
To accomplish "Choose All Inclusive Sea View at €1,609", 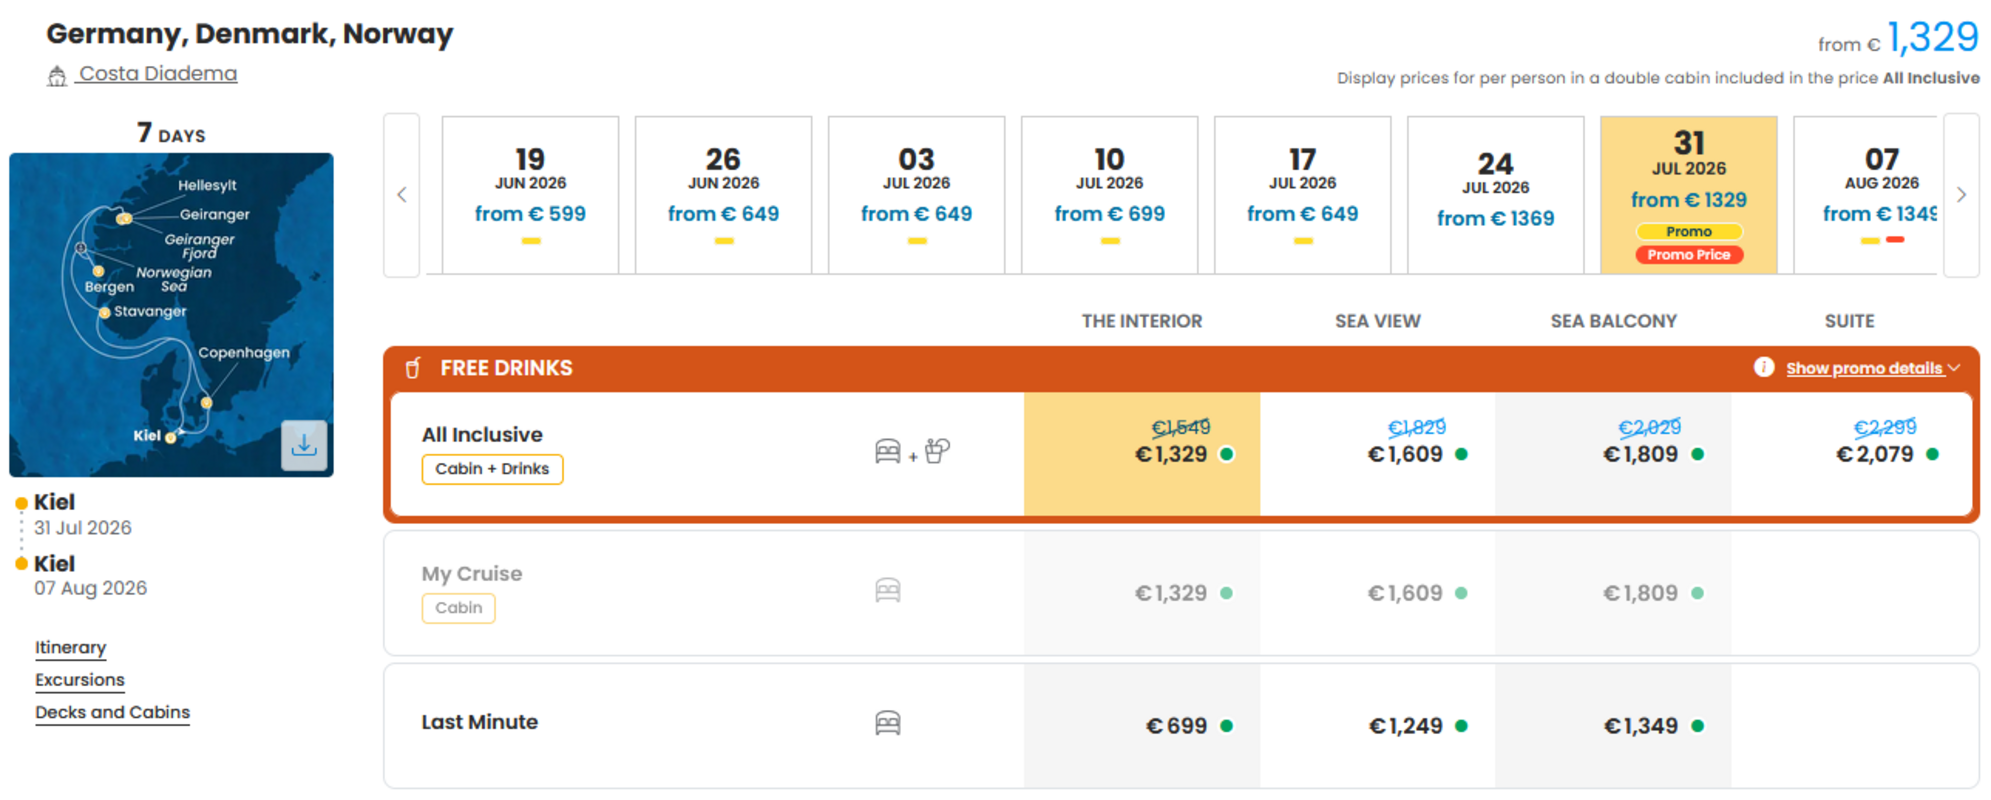I will 1378,454.
